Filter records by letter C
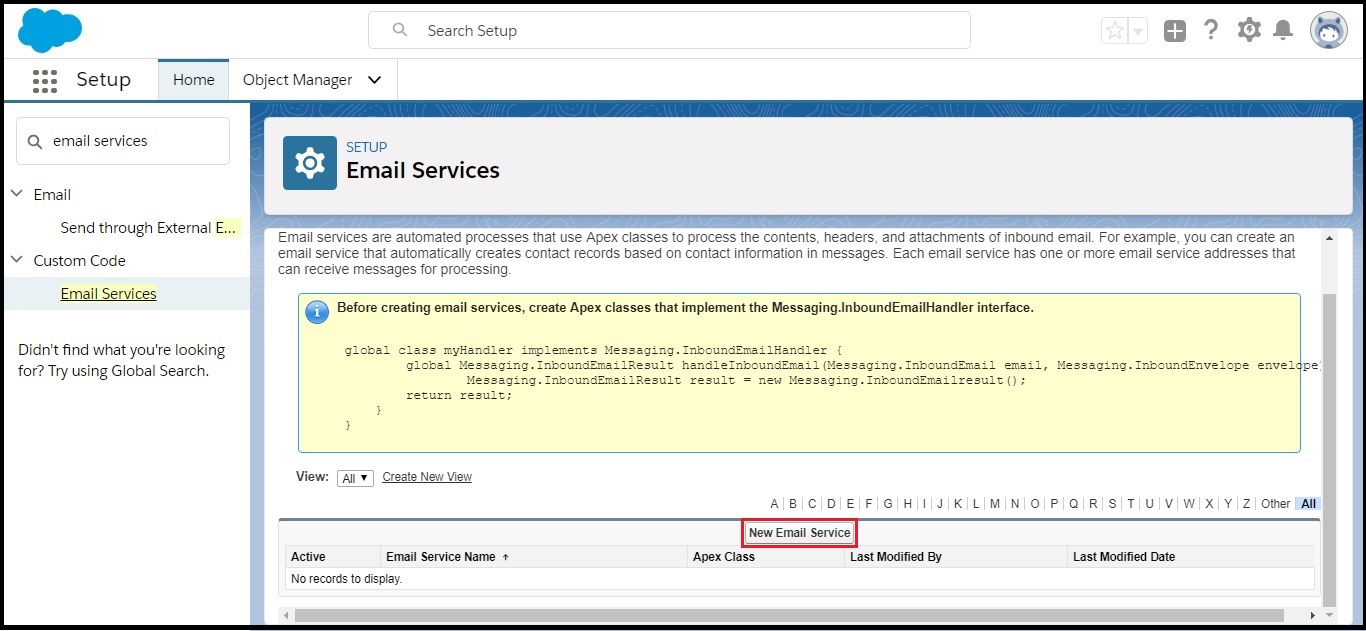The image size is (1366, 631). [x=812, y=504]
